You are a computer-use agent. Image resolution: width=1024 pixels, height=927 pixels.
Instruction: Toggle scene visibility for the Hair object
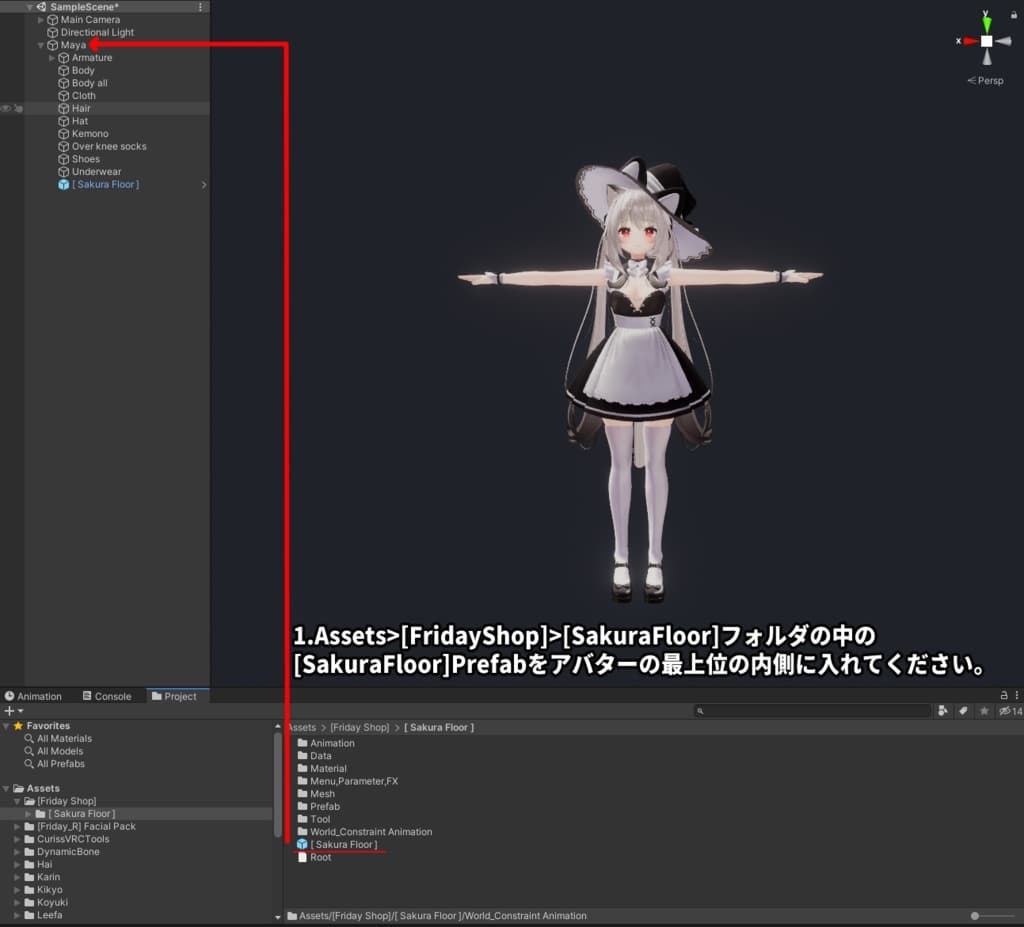pyautogui.click(x=6, y=108)
